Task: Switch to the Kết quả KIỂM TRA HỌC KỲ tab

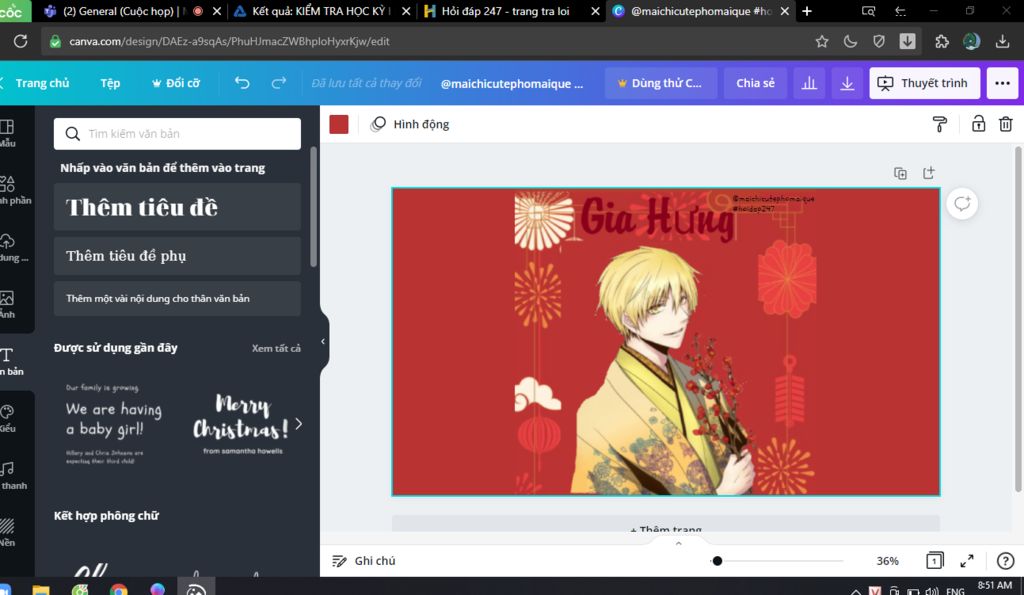Action: 322,11
